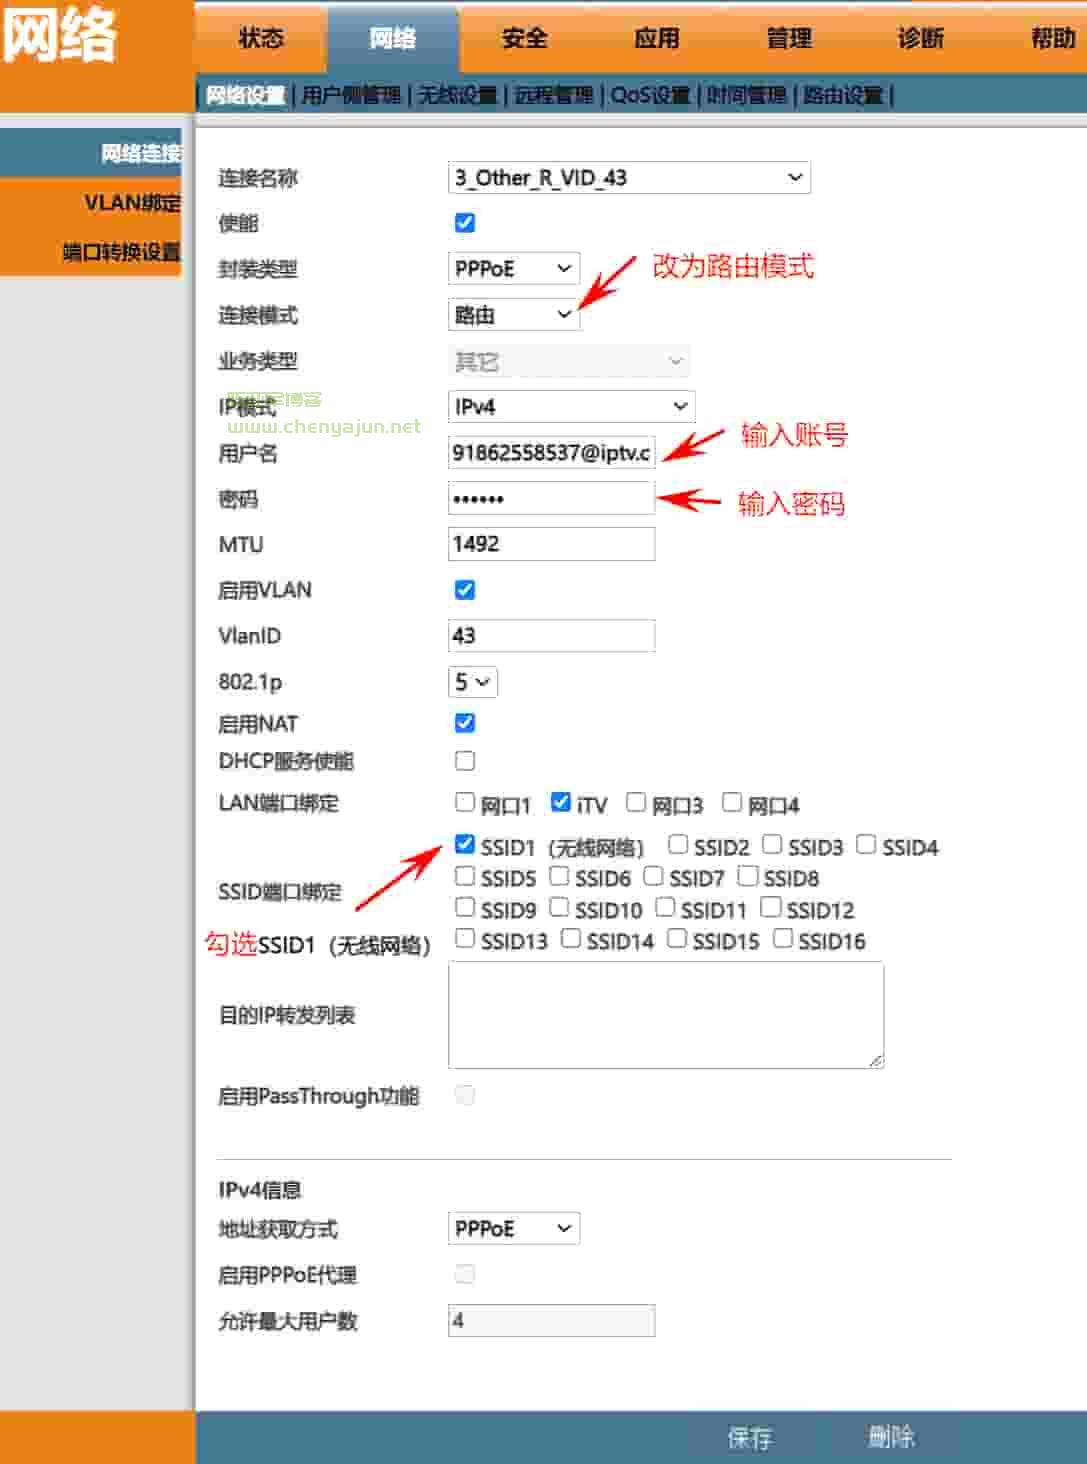
Task: Toggle the SSID1 (无线网络) checkbox
Action: tap(465, 844)
